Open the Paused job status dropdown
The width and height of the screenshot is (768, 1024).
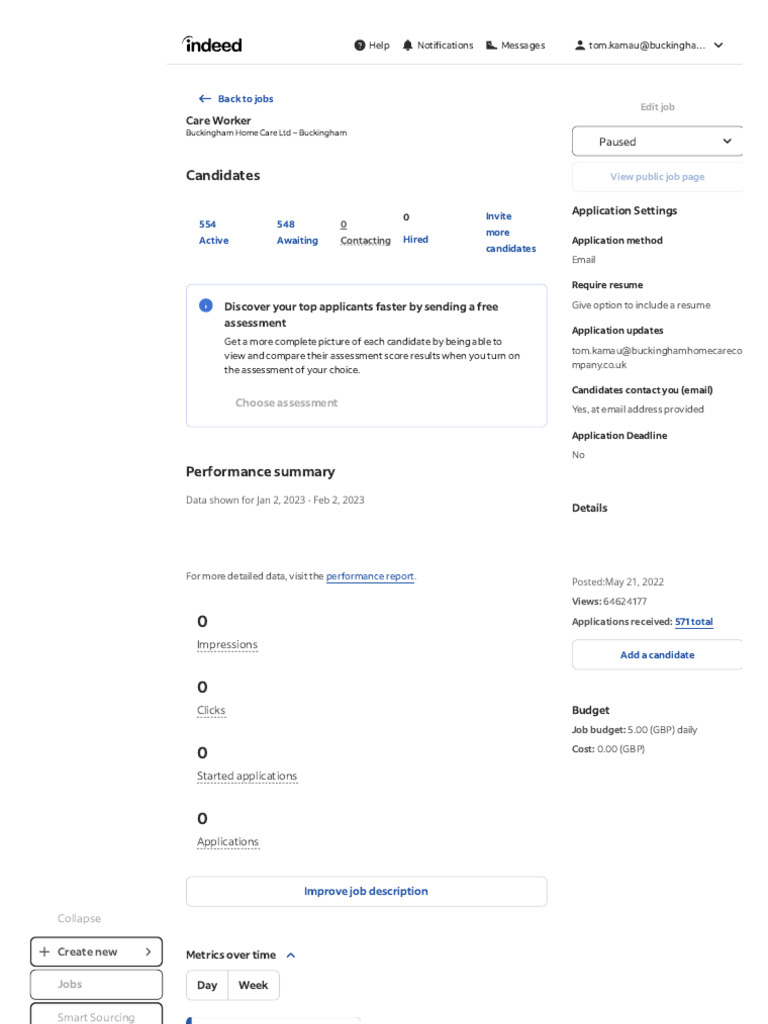coord(657,141)
